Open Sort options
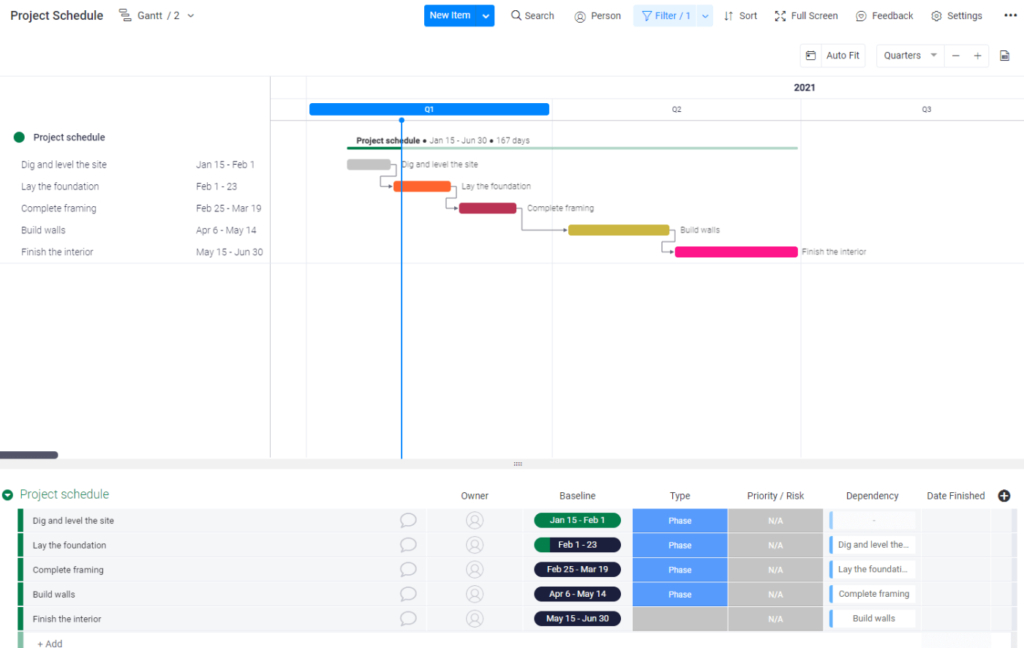This screenshot has height=648, width=1024. point(740,15)
